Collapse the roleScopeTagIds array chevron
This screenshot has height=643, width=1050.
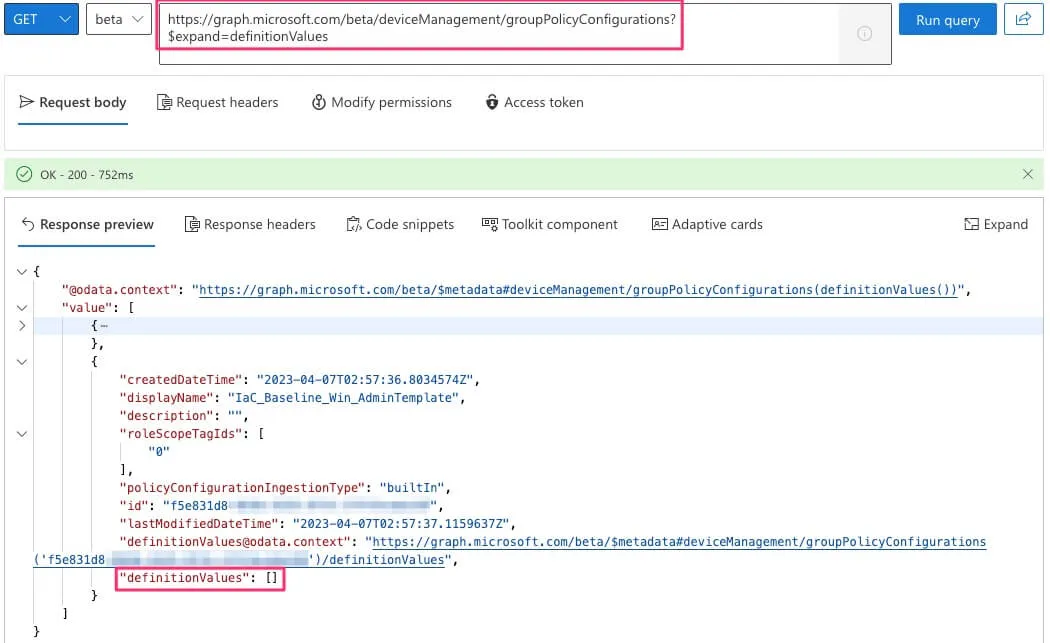[x=21, y=433]
